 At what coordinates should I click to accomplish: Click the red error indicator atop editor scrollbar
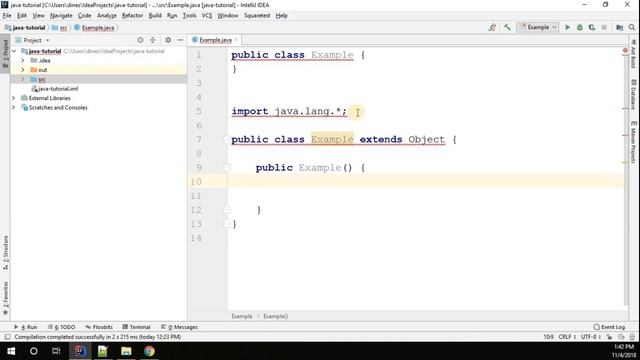pos(625,51)
